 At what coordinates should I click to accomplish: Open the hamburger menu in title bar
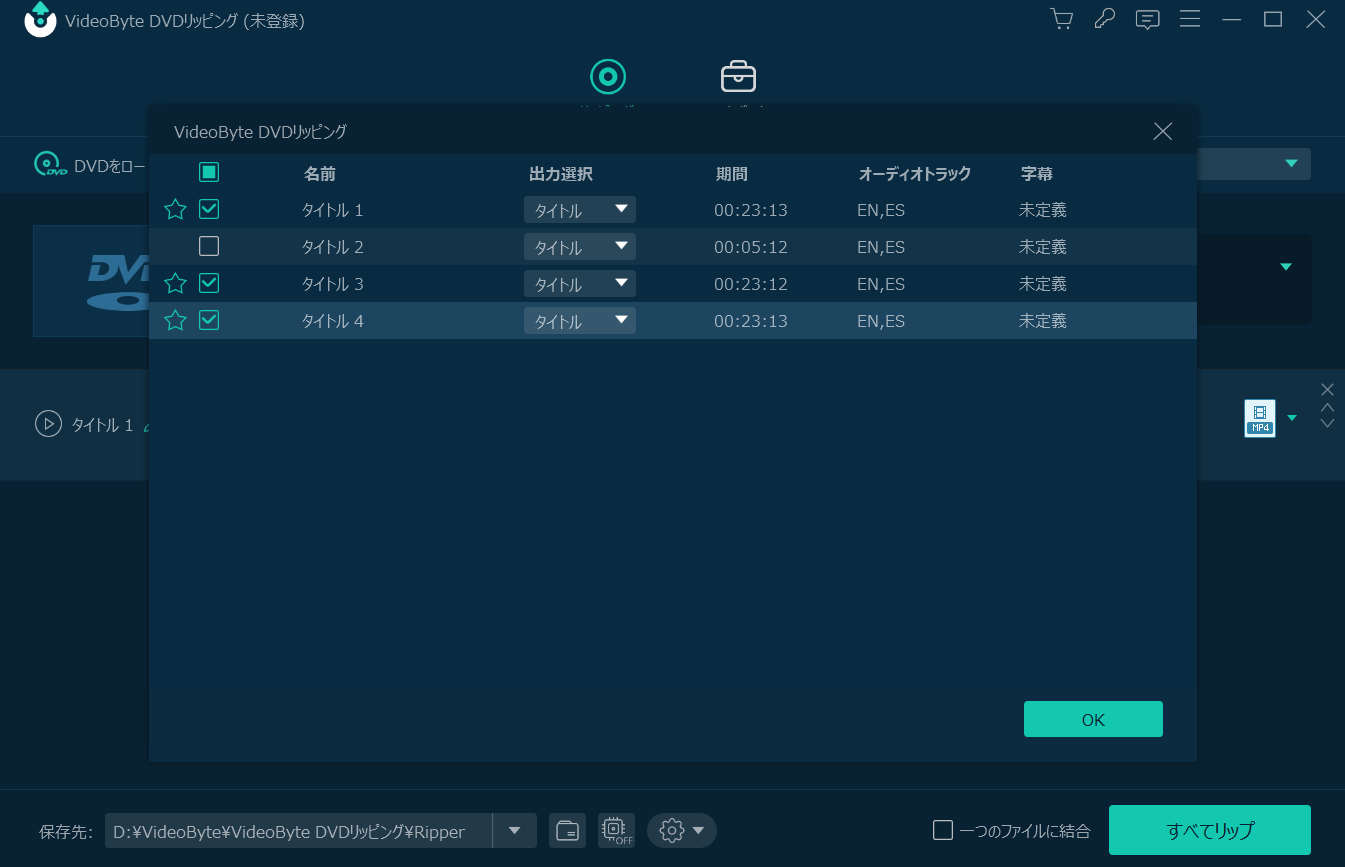[x=1190, y=19]
